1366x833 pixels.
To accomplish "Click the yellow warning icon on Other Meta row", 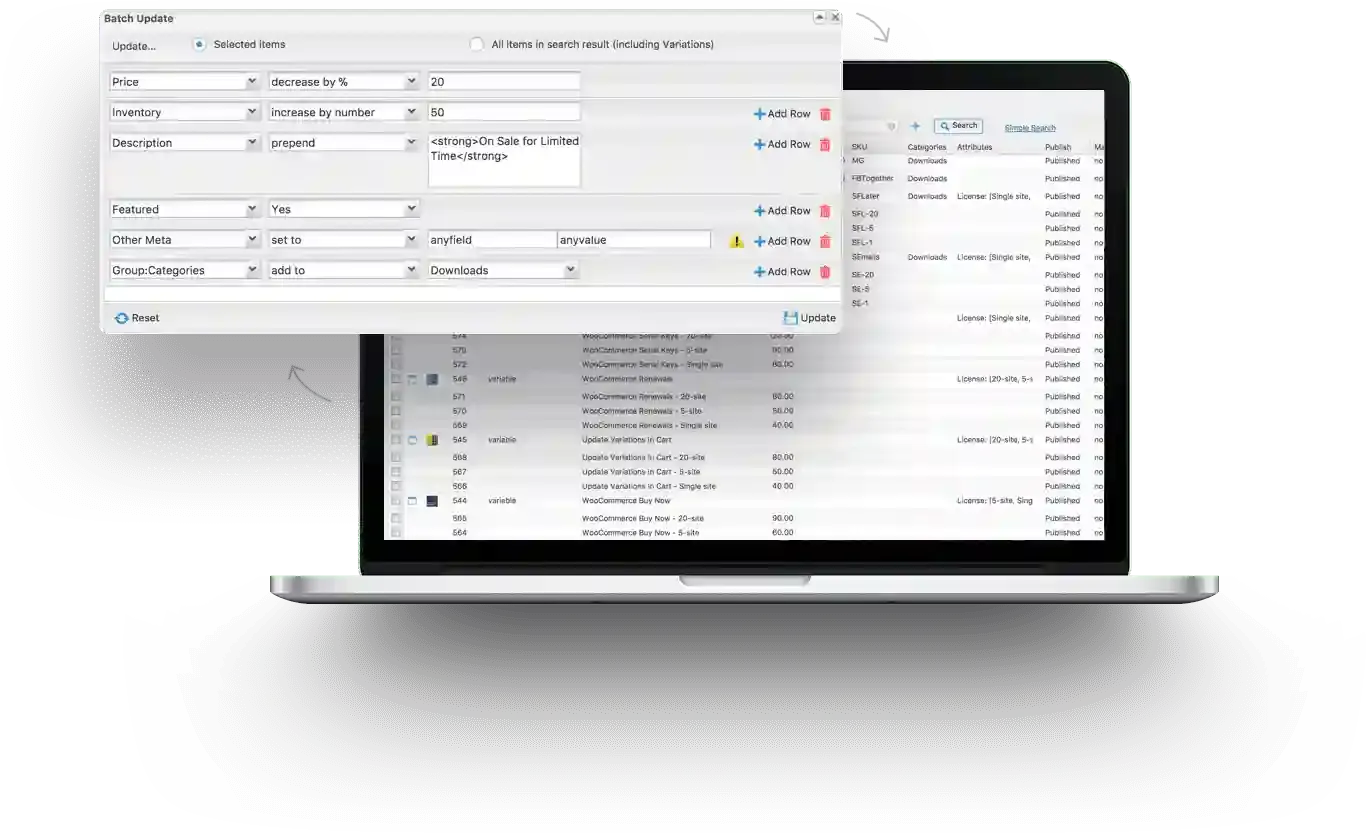I will [737, 241].
